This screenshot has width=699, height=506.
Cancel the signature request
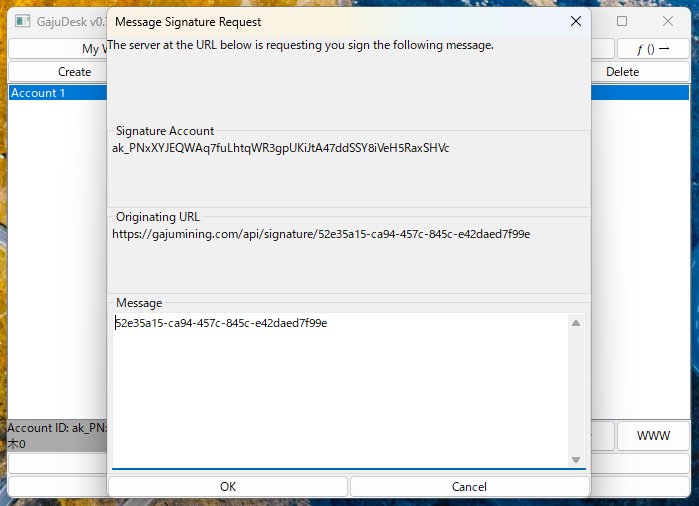(x=469, y=486)
